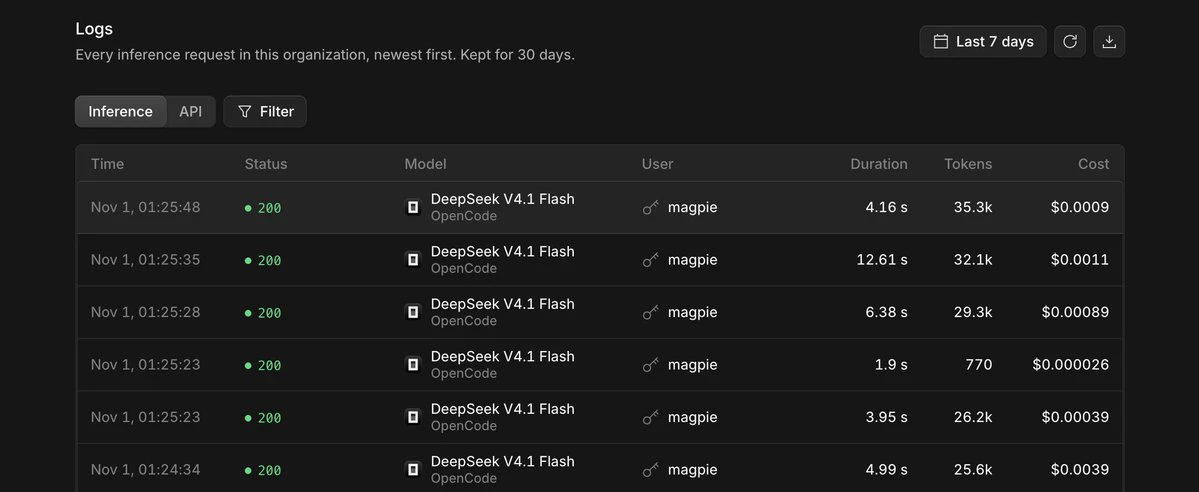Refresh the logs list
1199x492 pixels.
1070,41
